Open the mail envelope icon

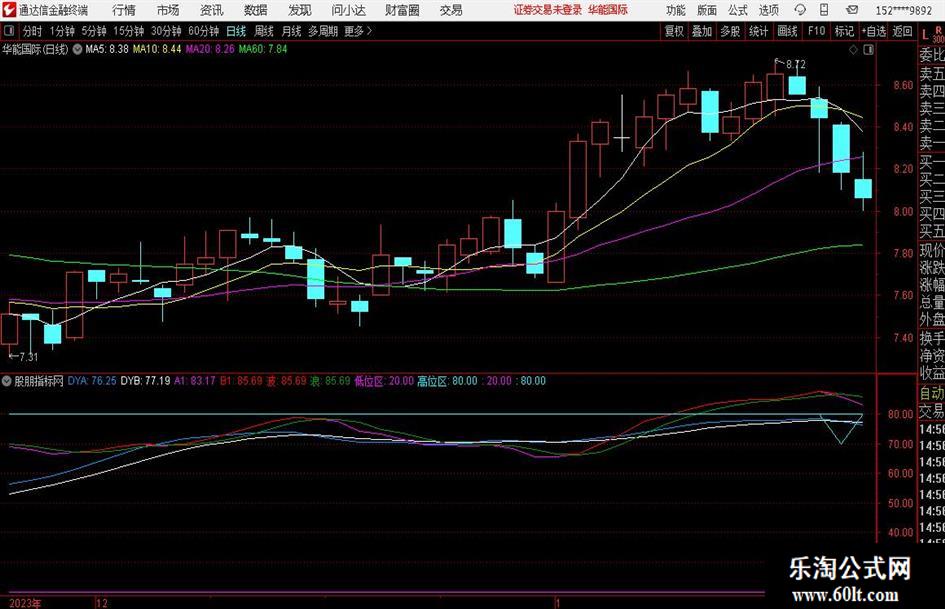tap(852, 10)
